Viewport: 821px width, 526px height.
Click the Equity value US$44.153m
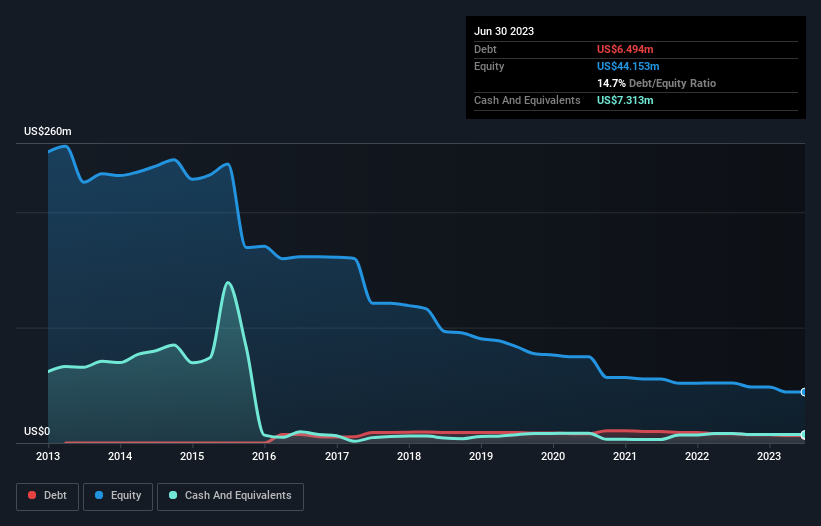pos(628,66)
